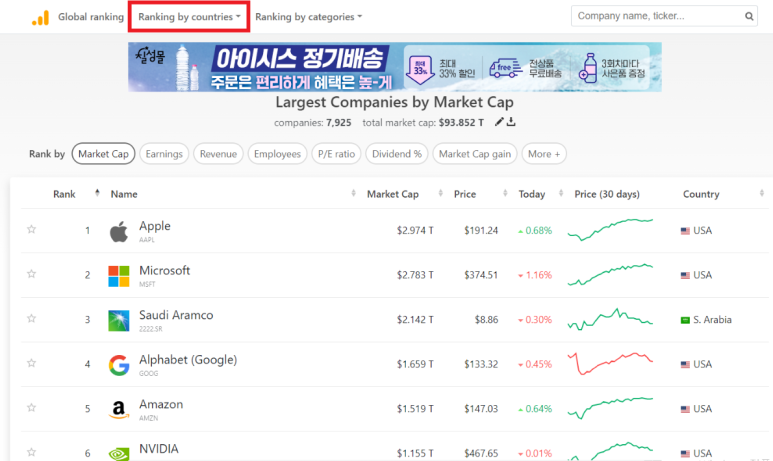Click the S. Arabia country text
Image resolution: width=773 pixels, height=461 pixels.
[712, 319]
